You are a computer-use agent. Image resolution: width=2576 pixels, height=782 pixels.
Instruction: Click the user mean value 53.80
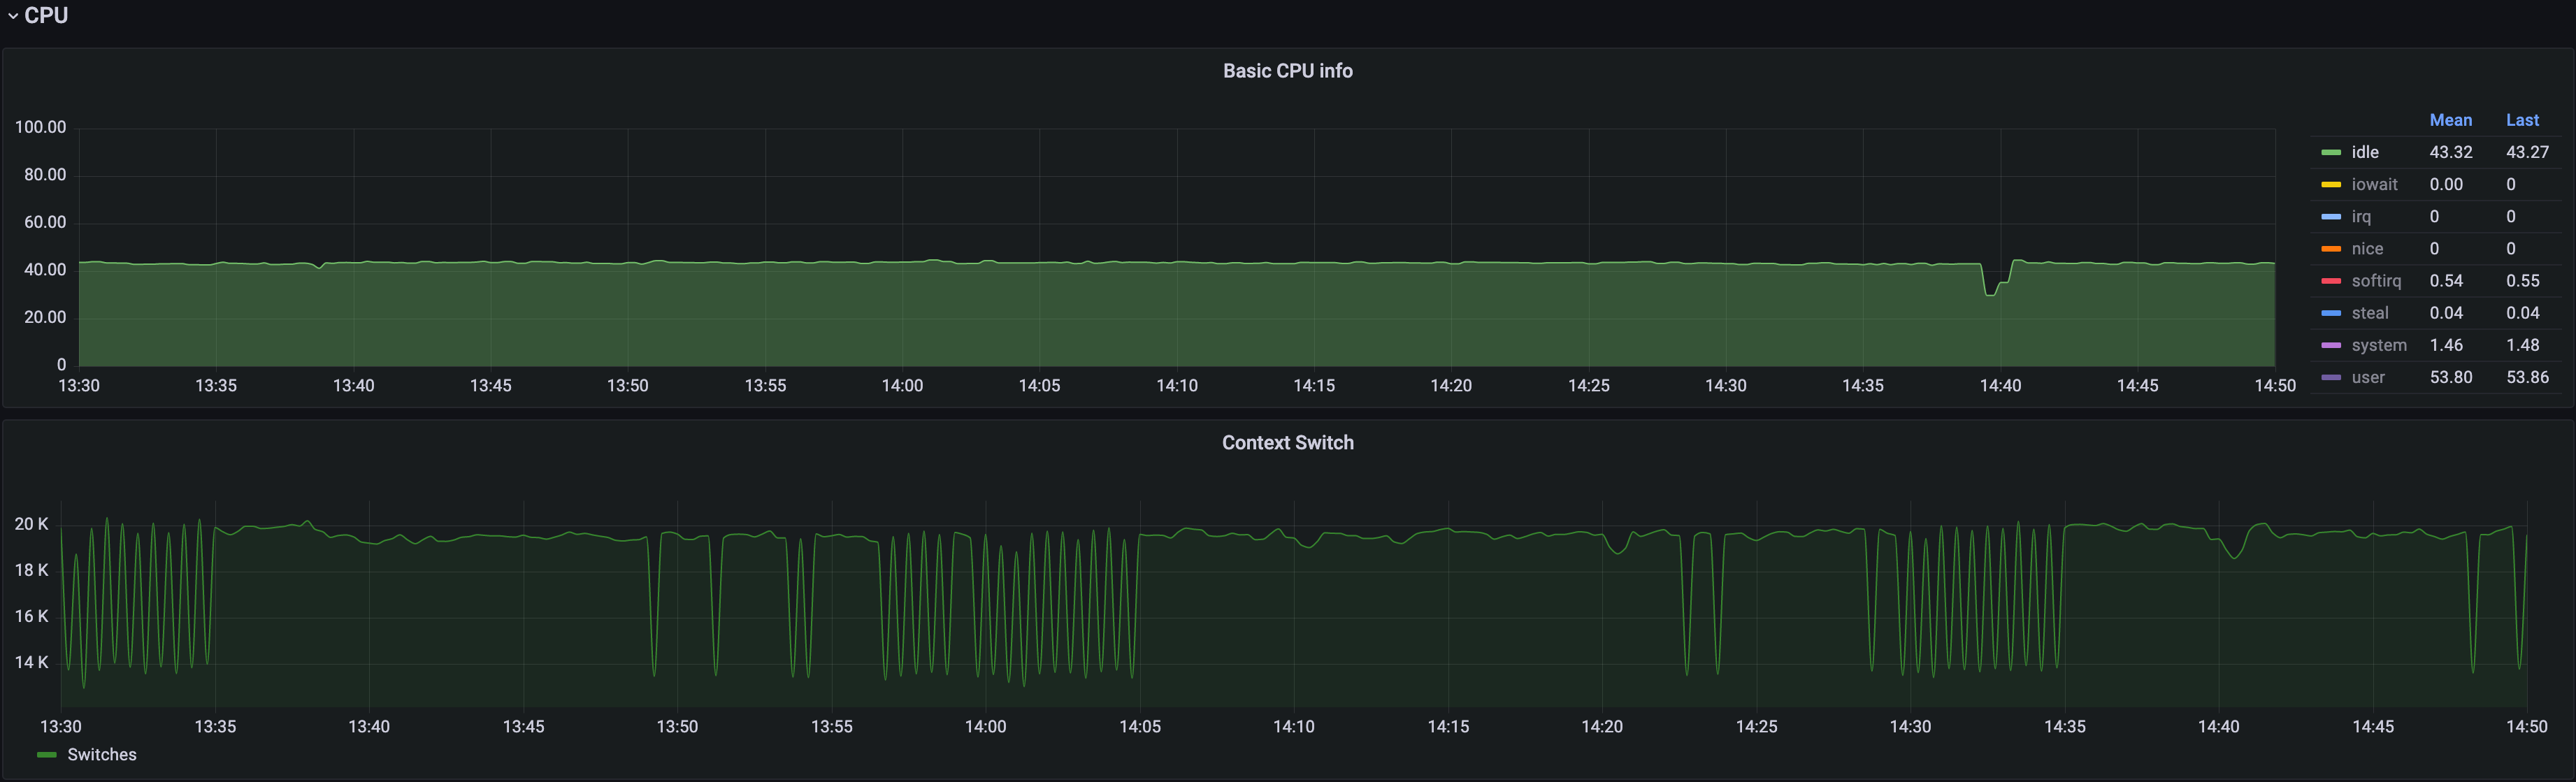click(x=2450, y=377)
